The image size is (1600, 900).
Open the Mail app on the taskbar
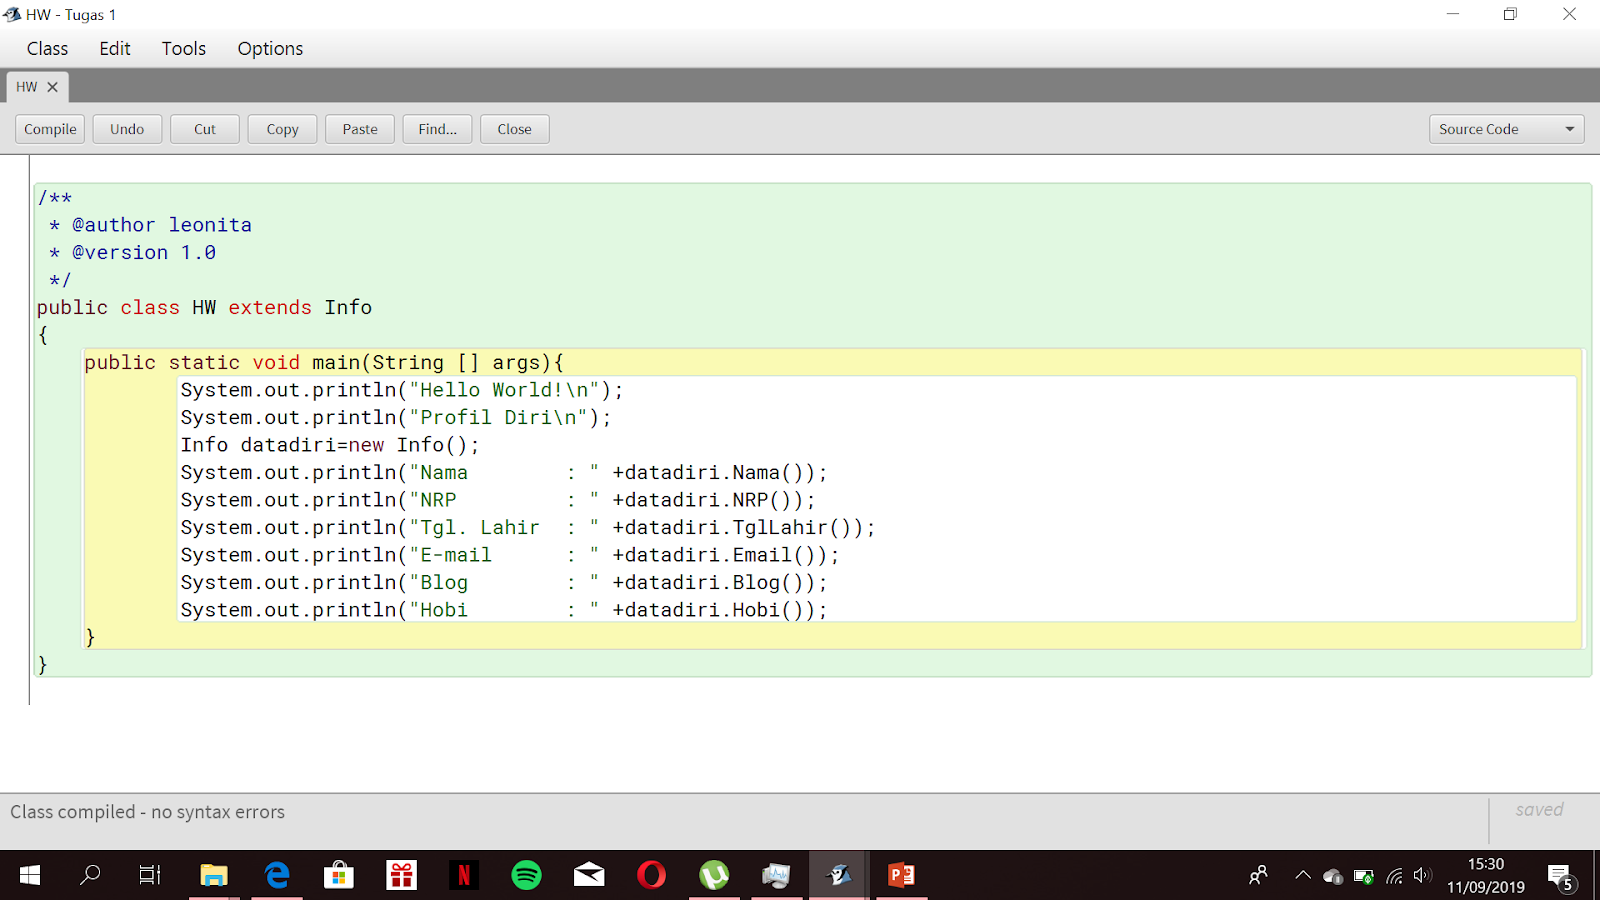pyautogui.click(x=589, y=875)
